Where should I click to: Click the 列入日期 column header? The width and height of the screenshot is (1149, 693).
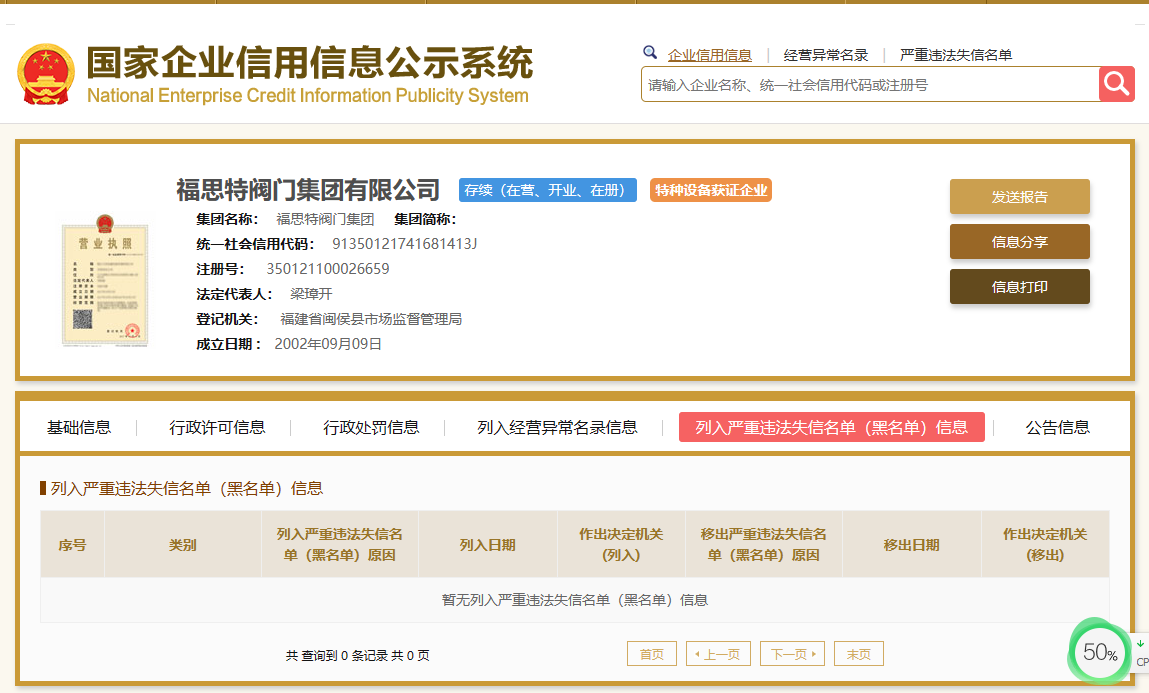pos(487,544)
